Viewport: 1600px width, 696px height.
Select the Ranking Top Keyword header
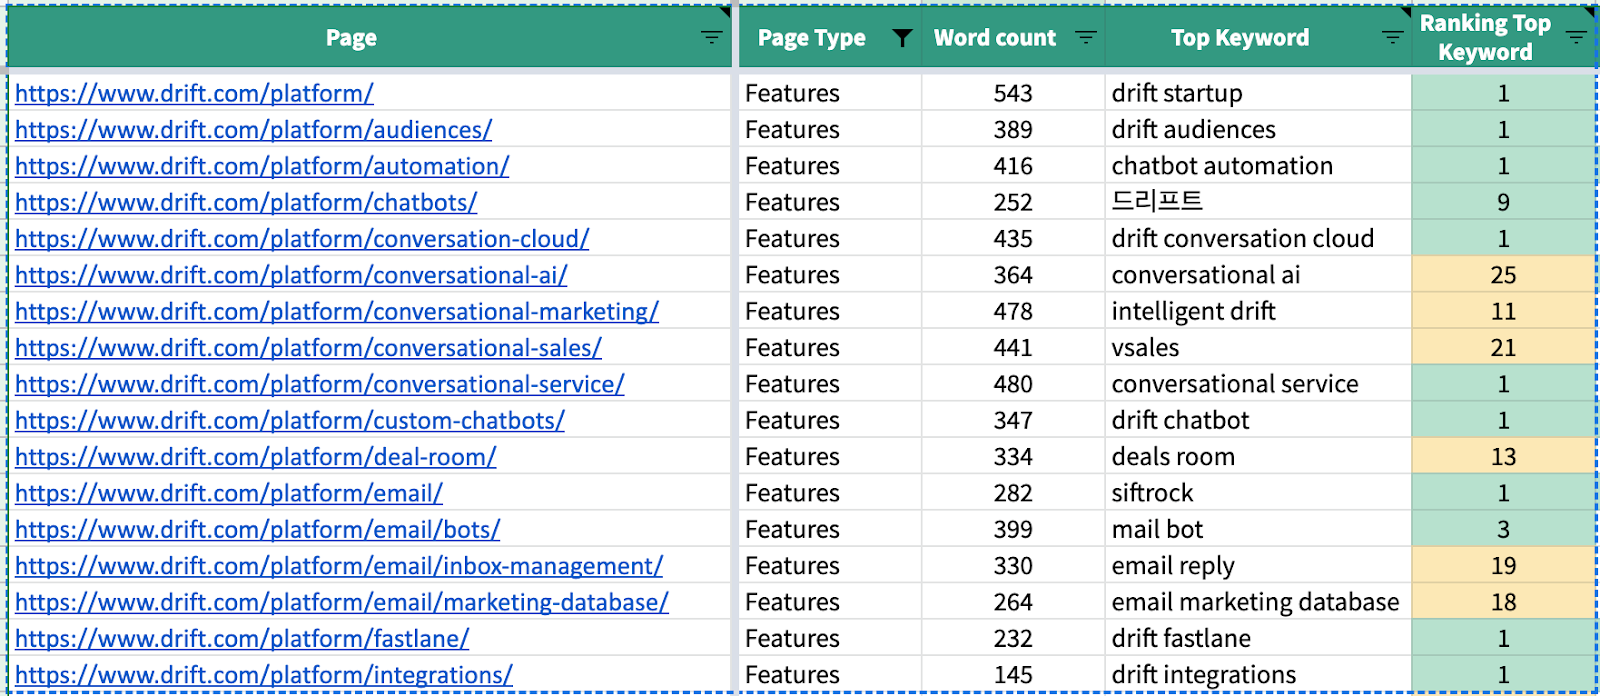point(1503,38)
